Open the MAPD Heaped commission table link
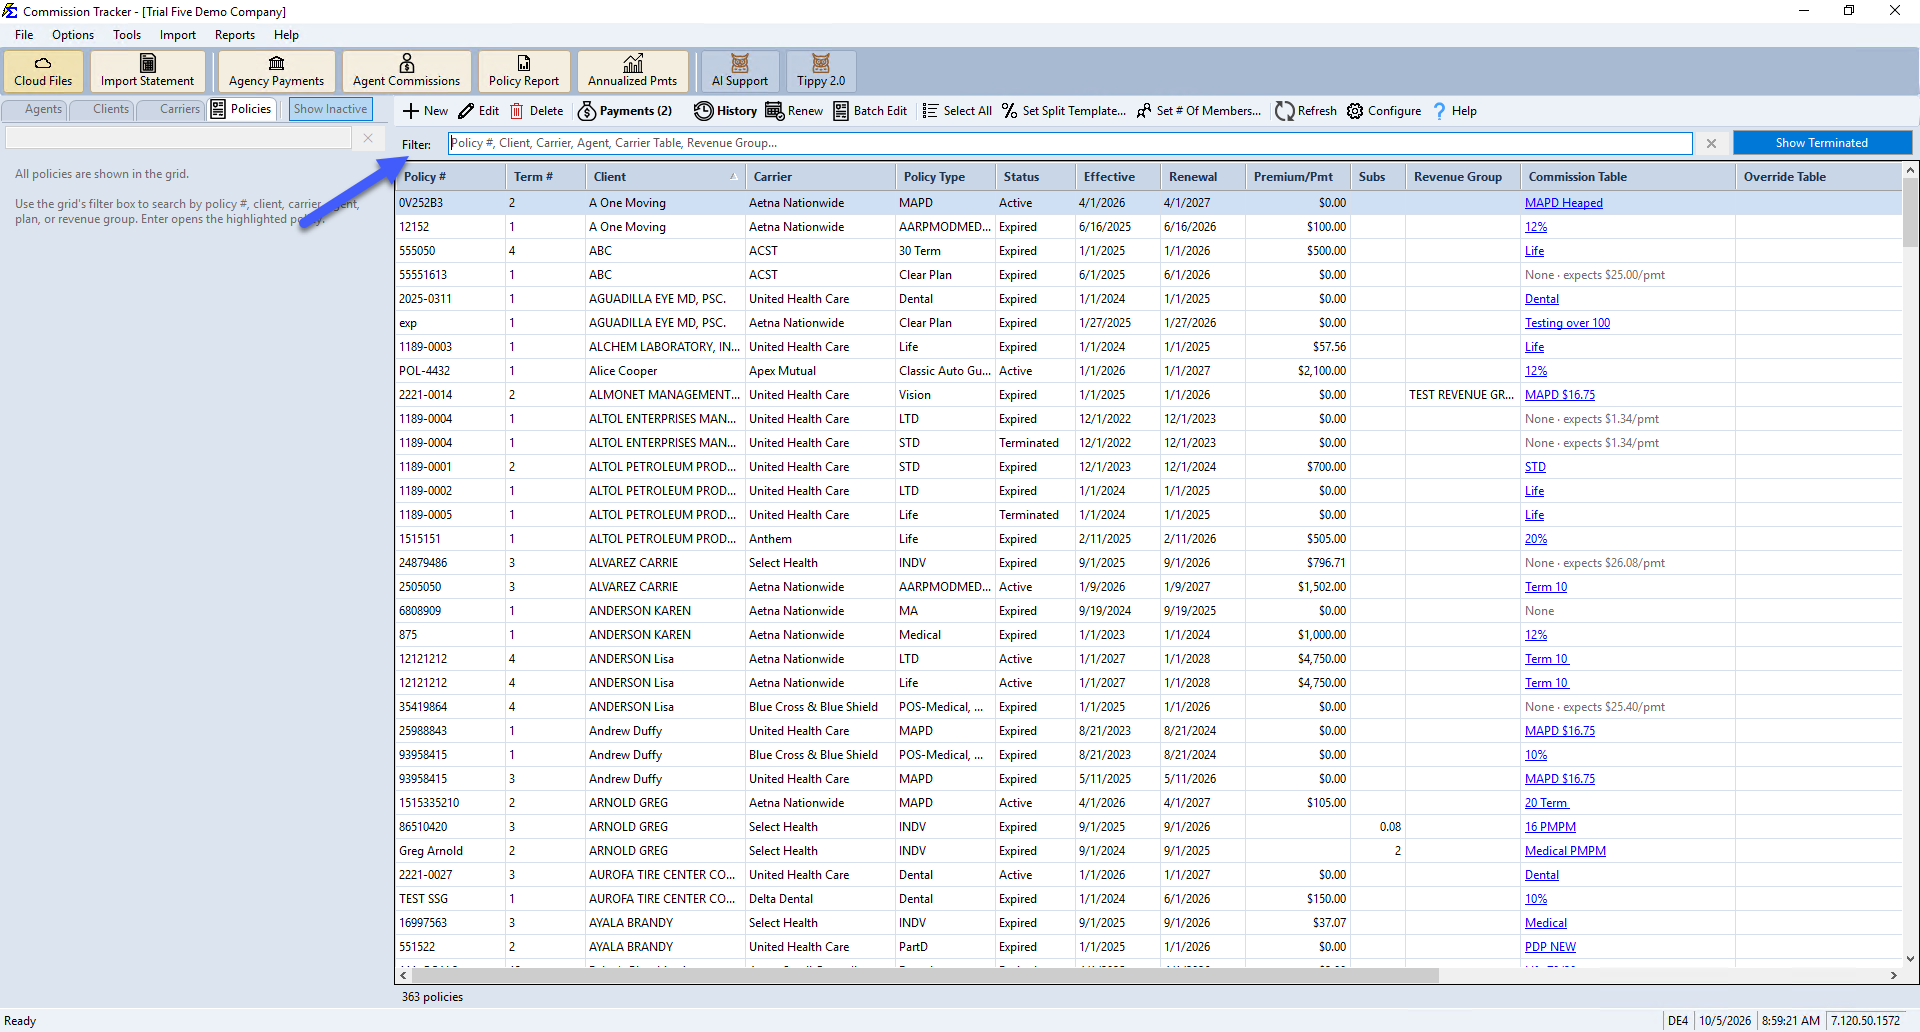 1563,203
